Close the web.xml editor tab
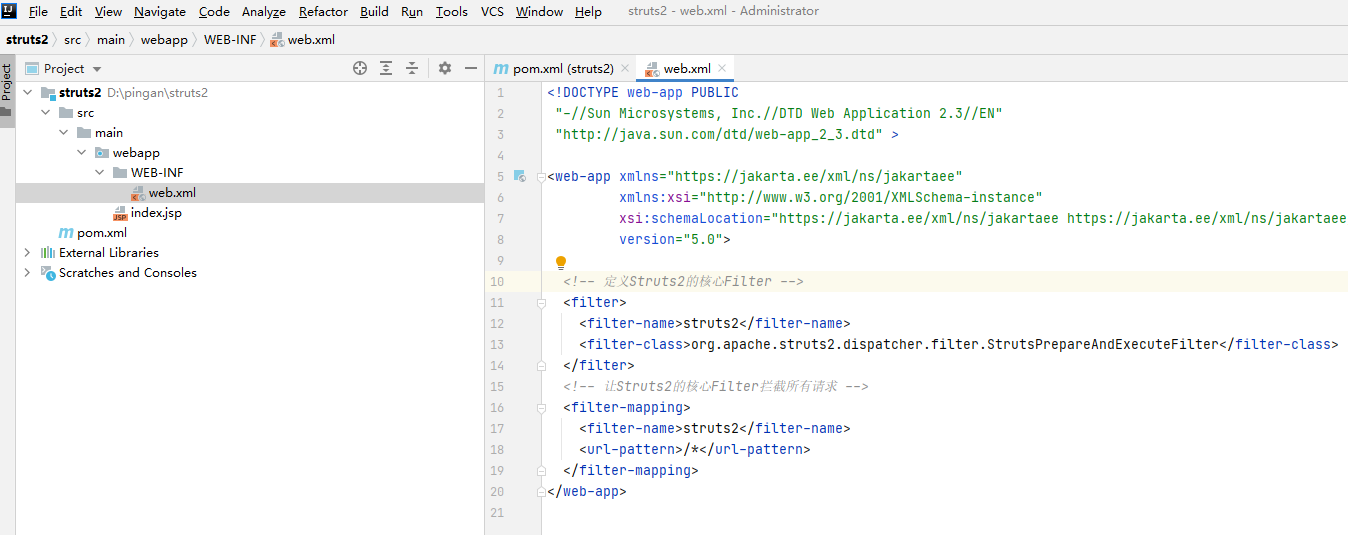 point(722,68)
